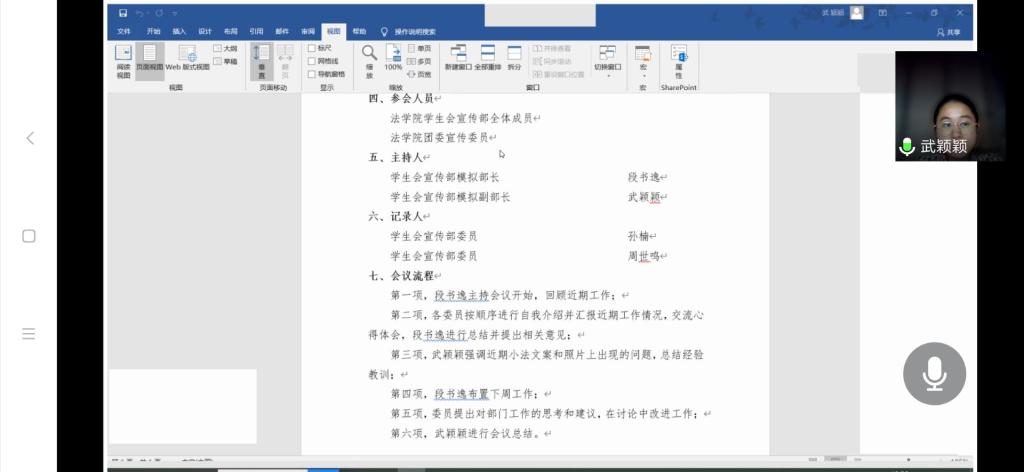
Task: Tap the round microphone button
Action: point(934,374)
